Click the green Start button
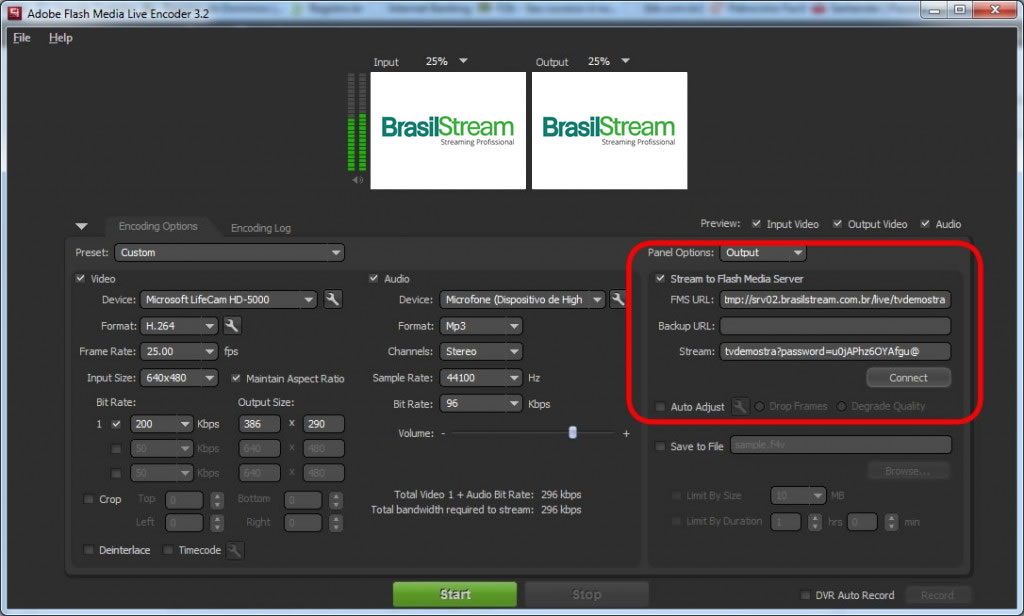Screen dimensions: 1024x616 point(455,594)
